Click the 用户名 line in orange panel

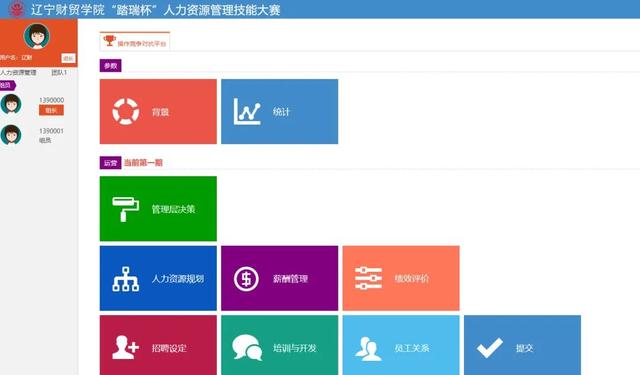(16, 58)
